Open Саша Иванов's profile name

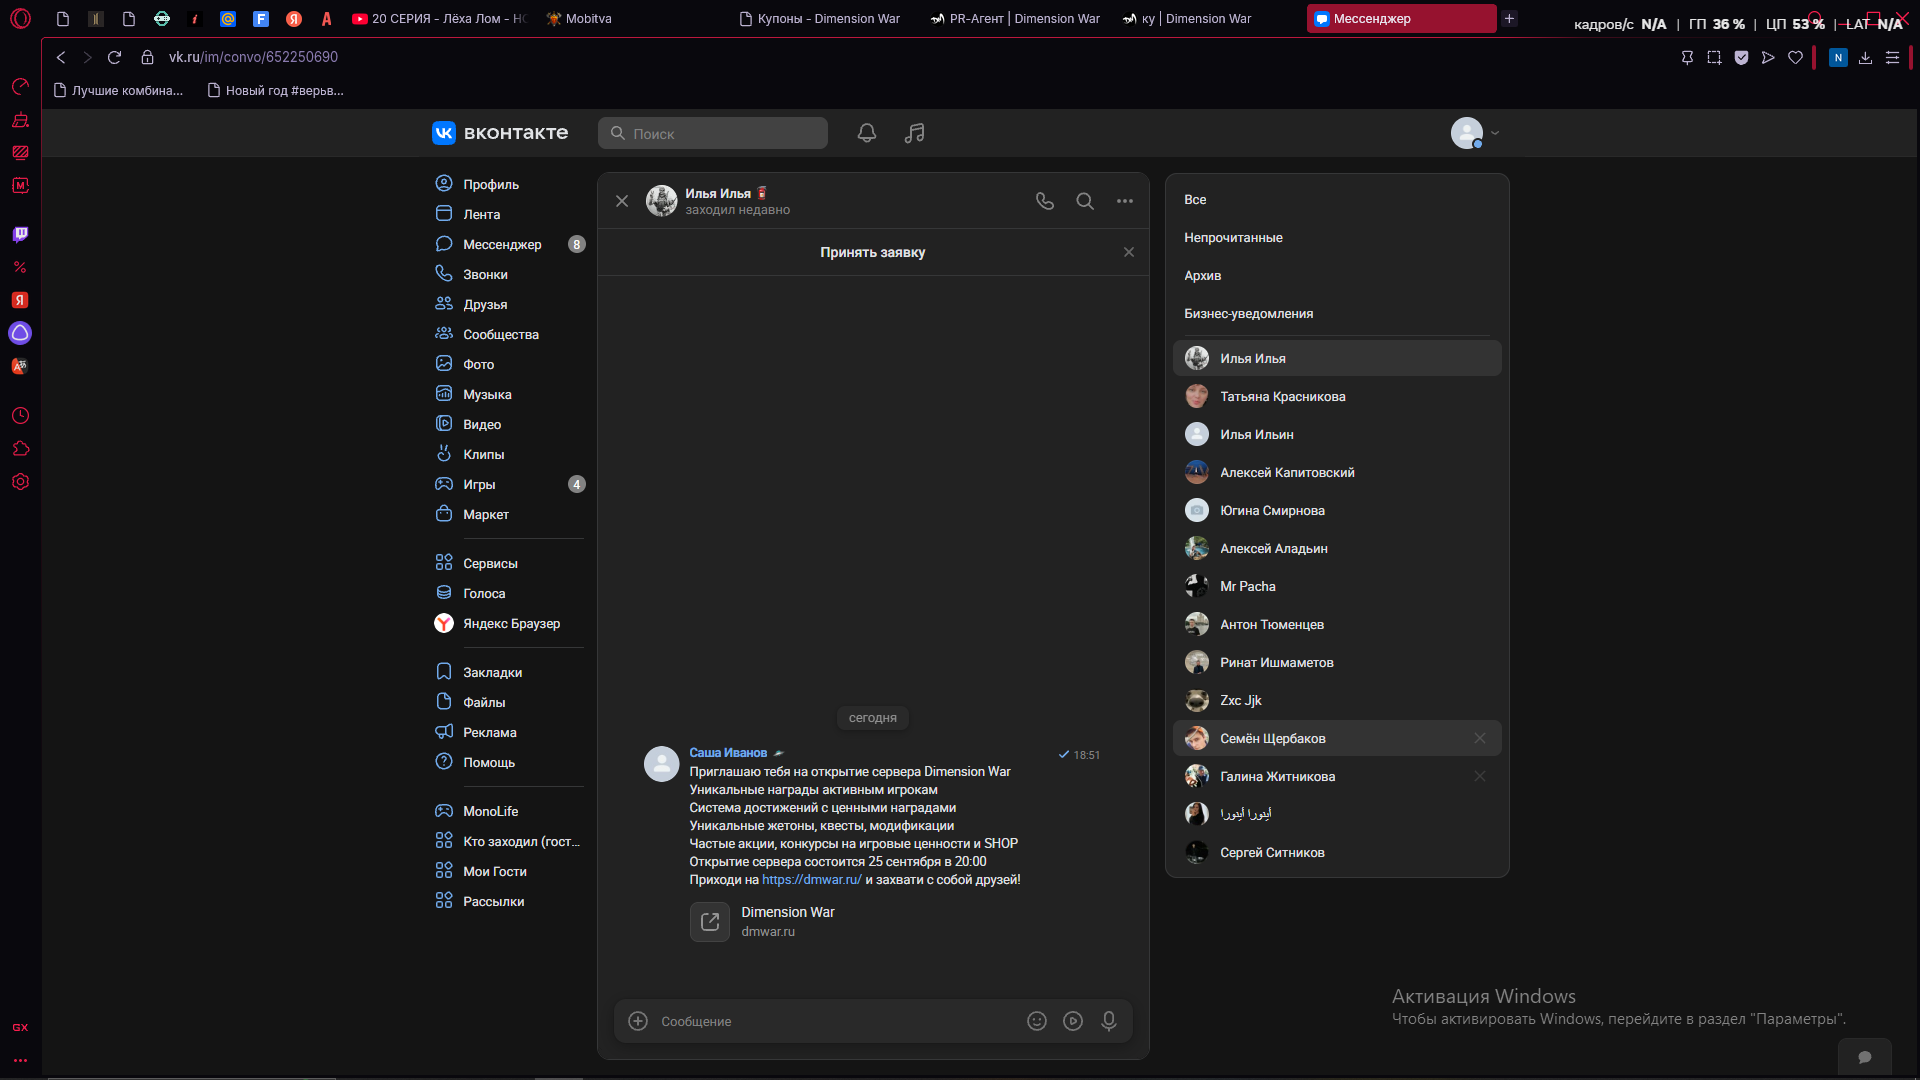pos(728,753)
